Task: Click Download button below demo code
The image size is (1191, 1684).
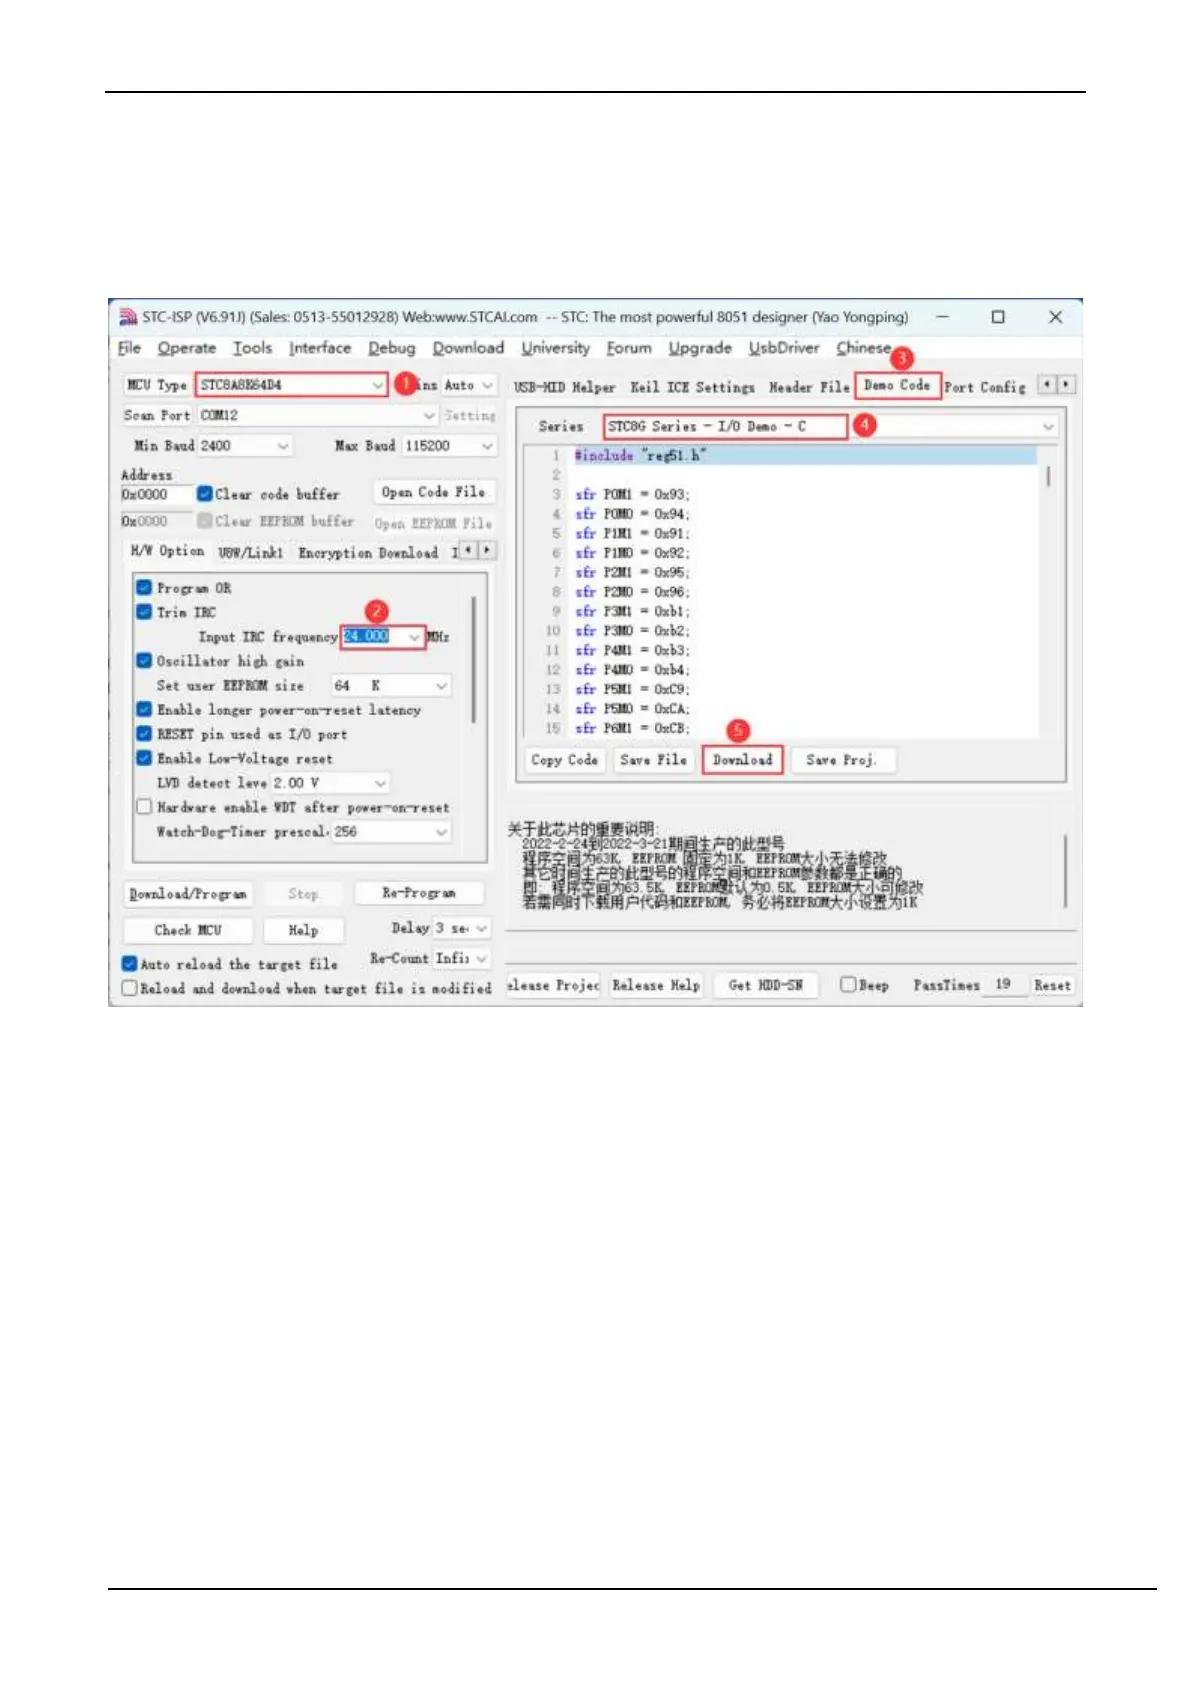Action: 743,760
